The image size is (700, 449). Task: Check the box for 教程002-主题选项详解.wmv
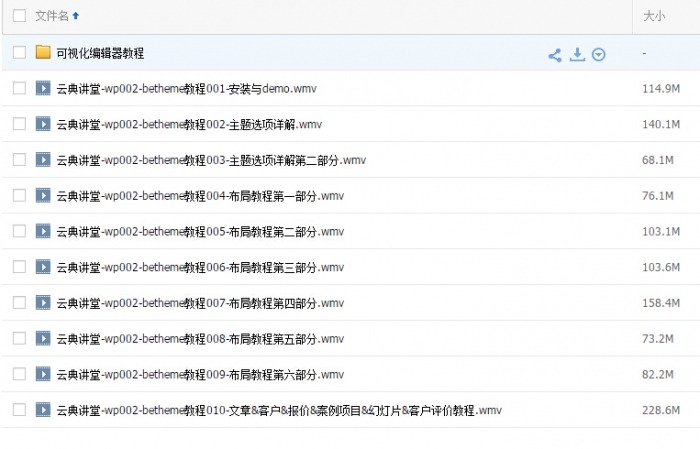coord(19,124)
